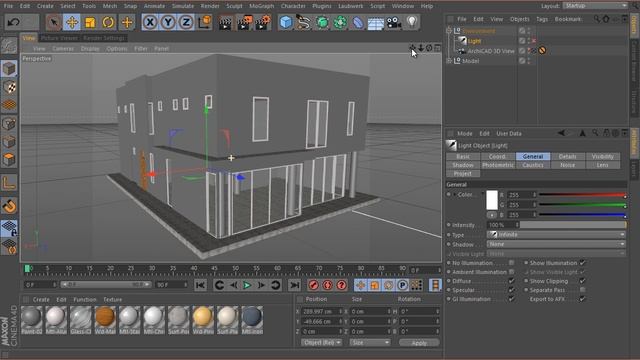Add a light bulb object
This screenshot has height=360, width=640.
click(x=412, y=22)
